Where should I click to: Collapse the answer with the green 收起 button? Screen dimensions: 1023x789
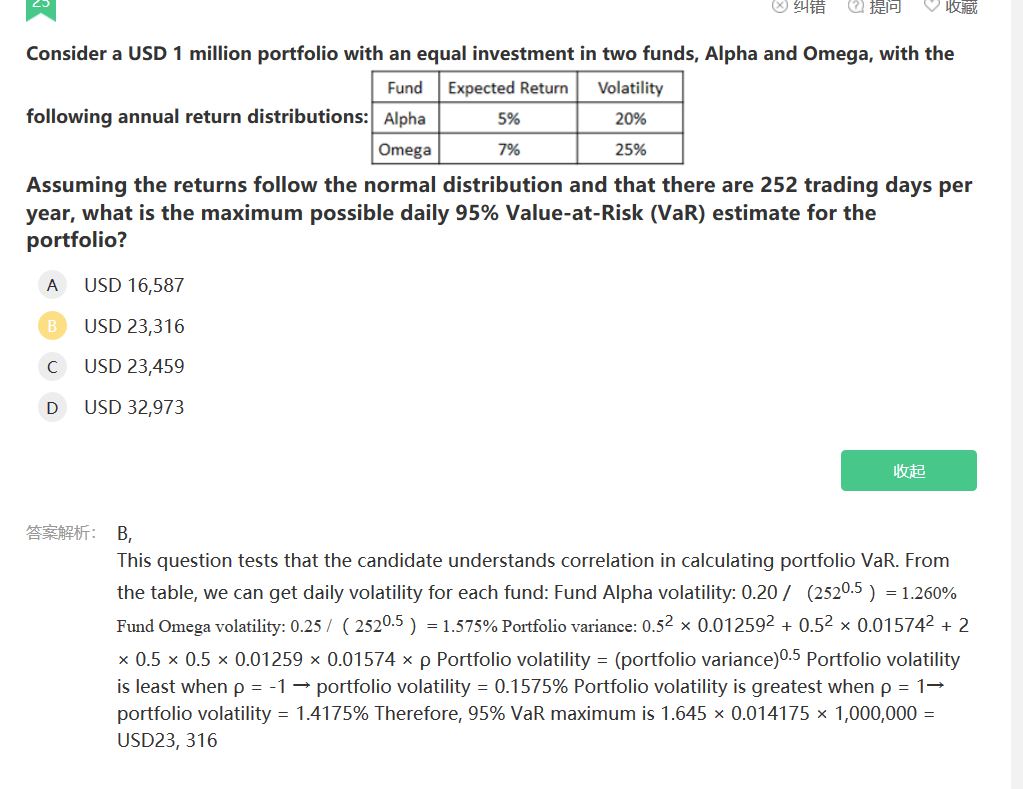[x=908, y=471]
